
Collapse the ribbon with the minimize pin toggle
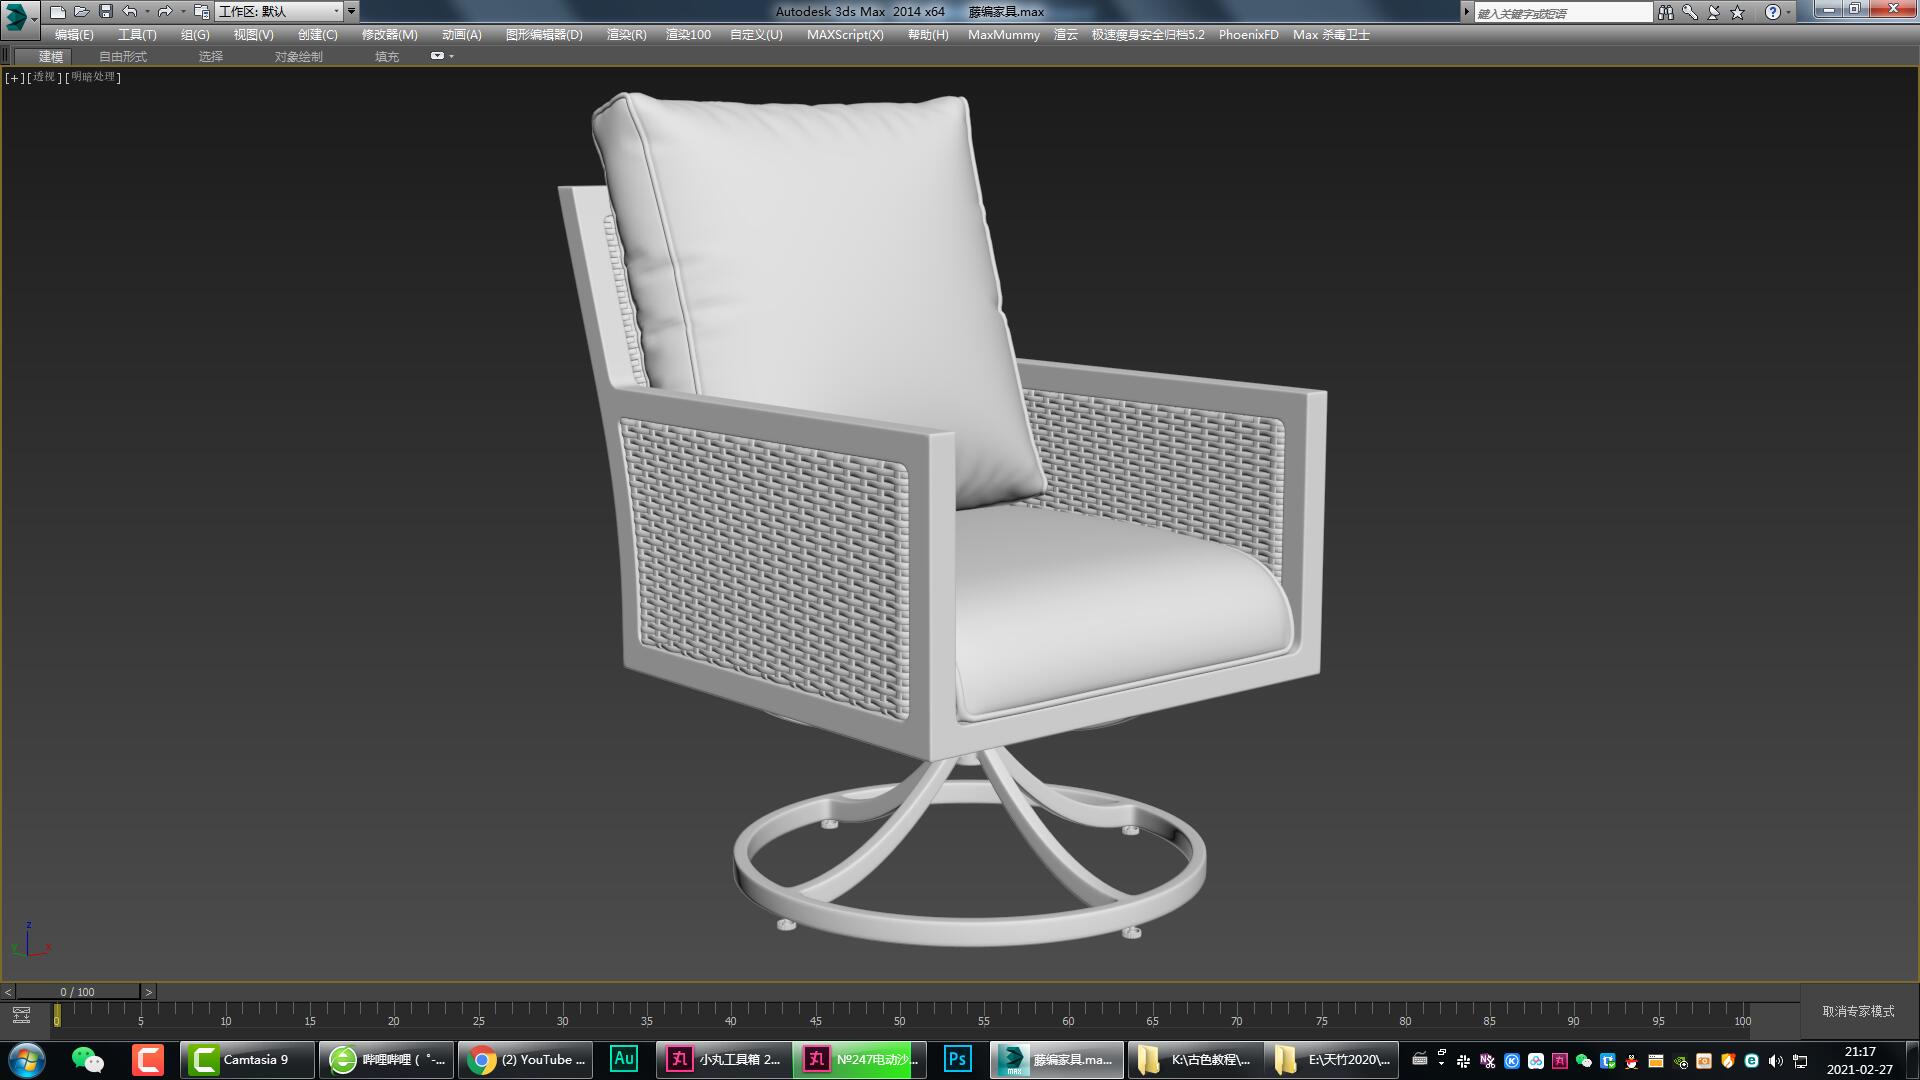tap(438, 56)
